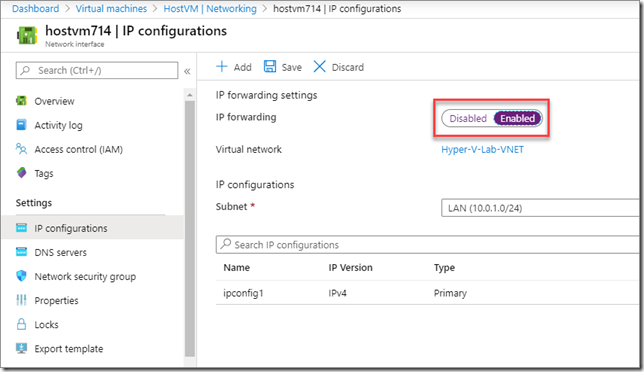This screenshot has width=644, height=372.
Task: Click the Network security group shield icon
Action: [x=21, y=276]
